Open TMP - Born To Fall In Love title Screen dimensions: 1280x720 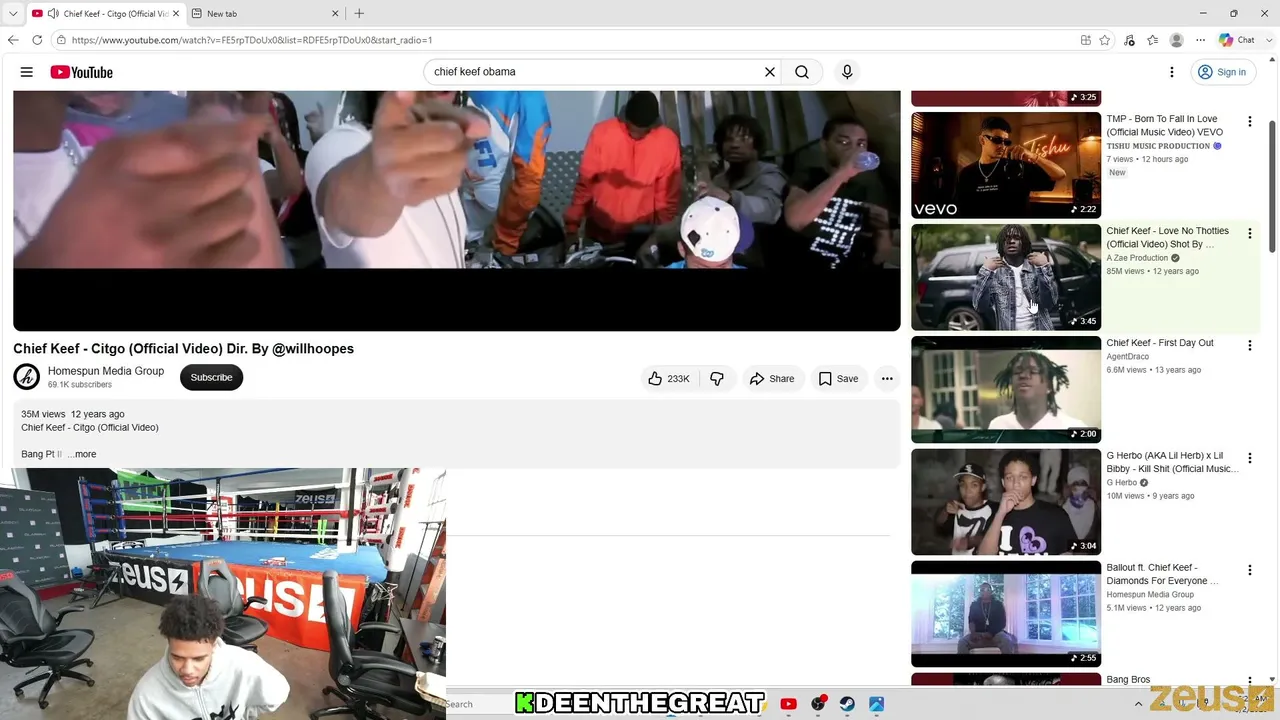coord(1165,125)
